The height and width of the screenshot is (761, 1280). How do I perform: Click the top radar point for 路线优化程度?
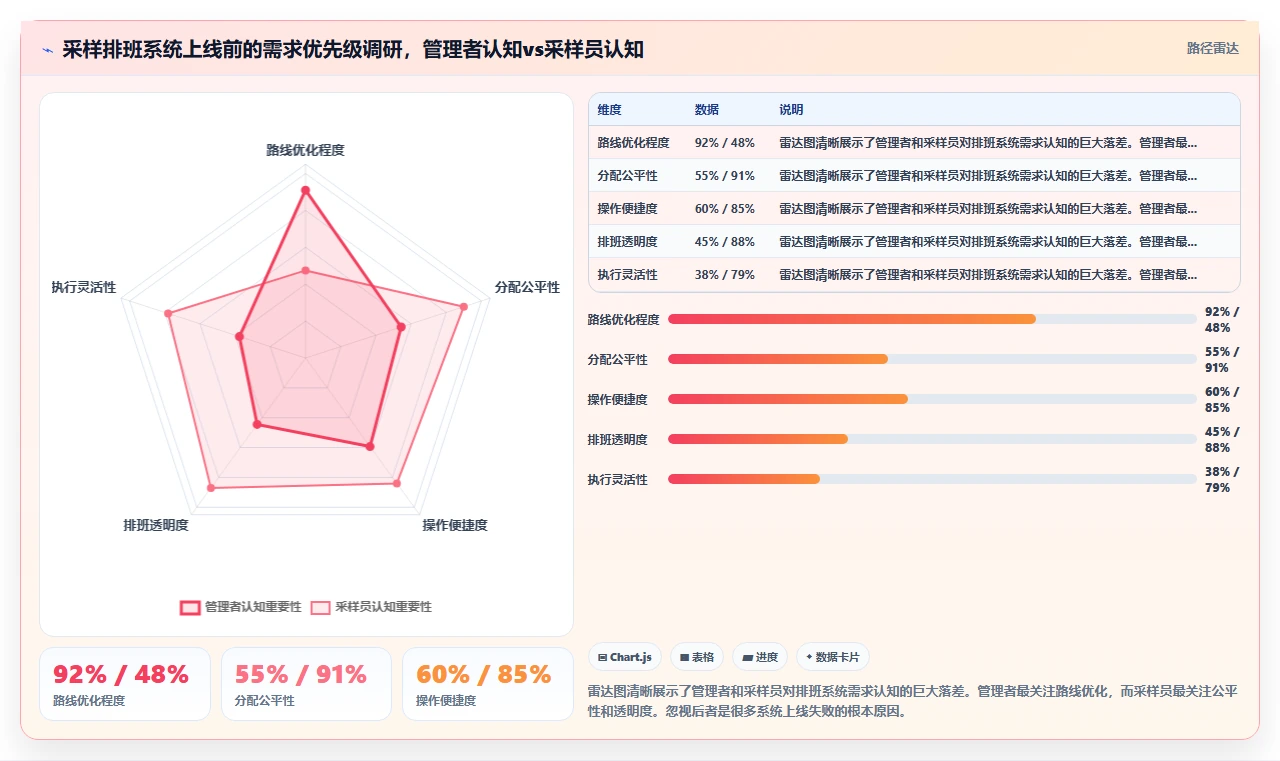click(x=305, y=190)
